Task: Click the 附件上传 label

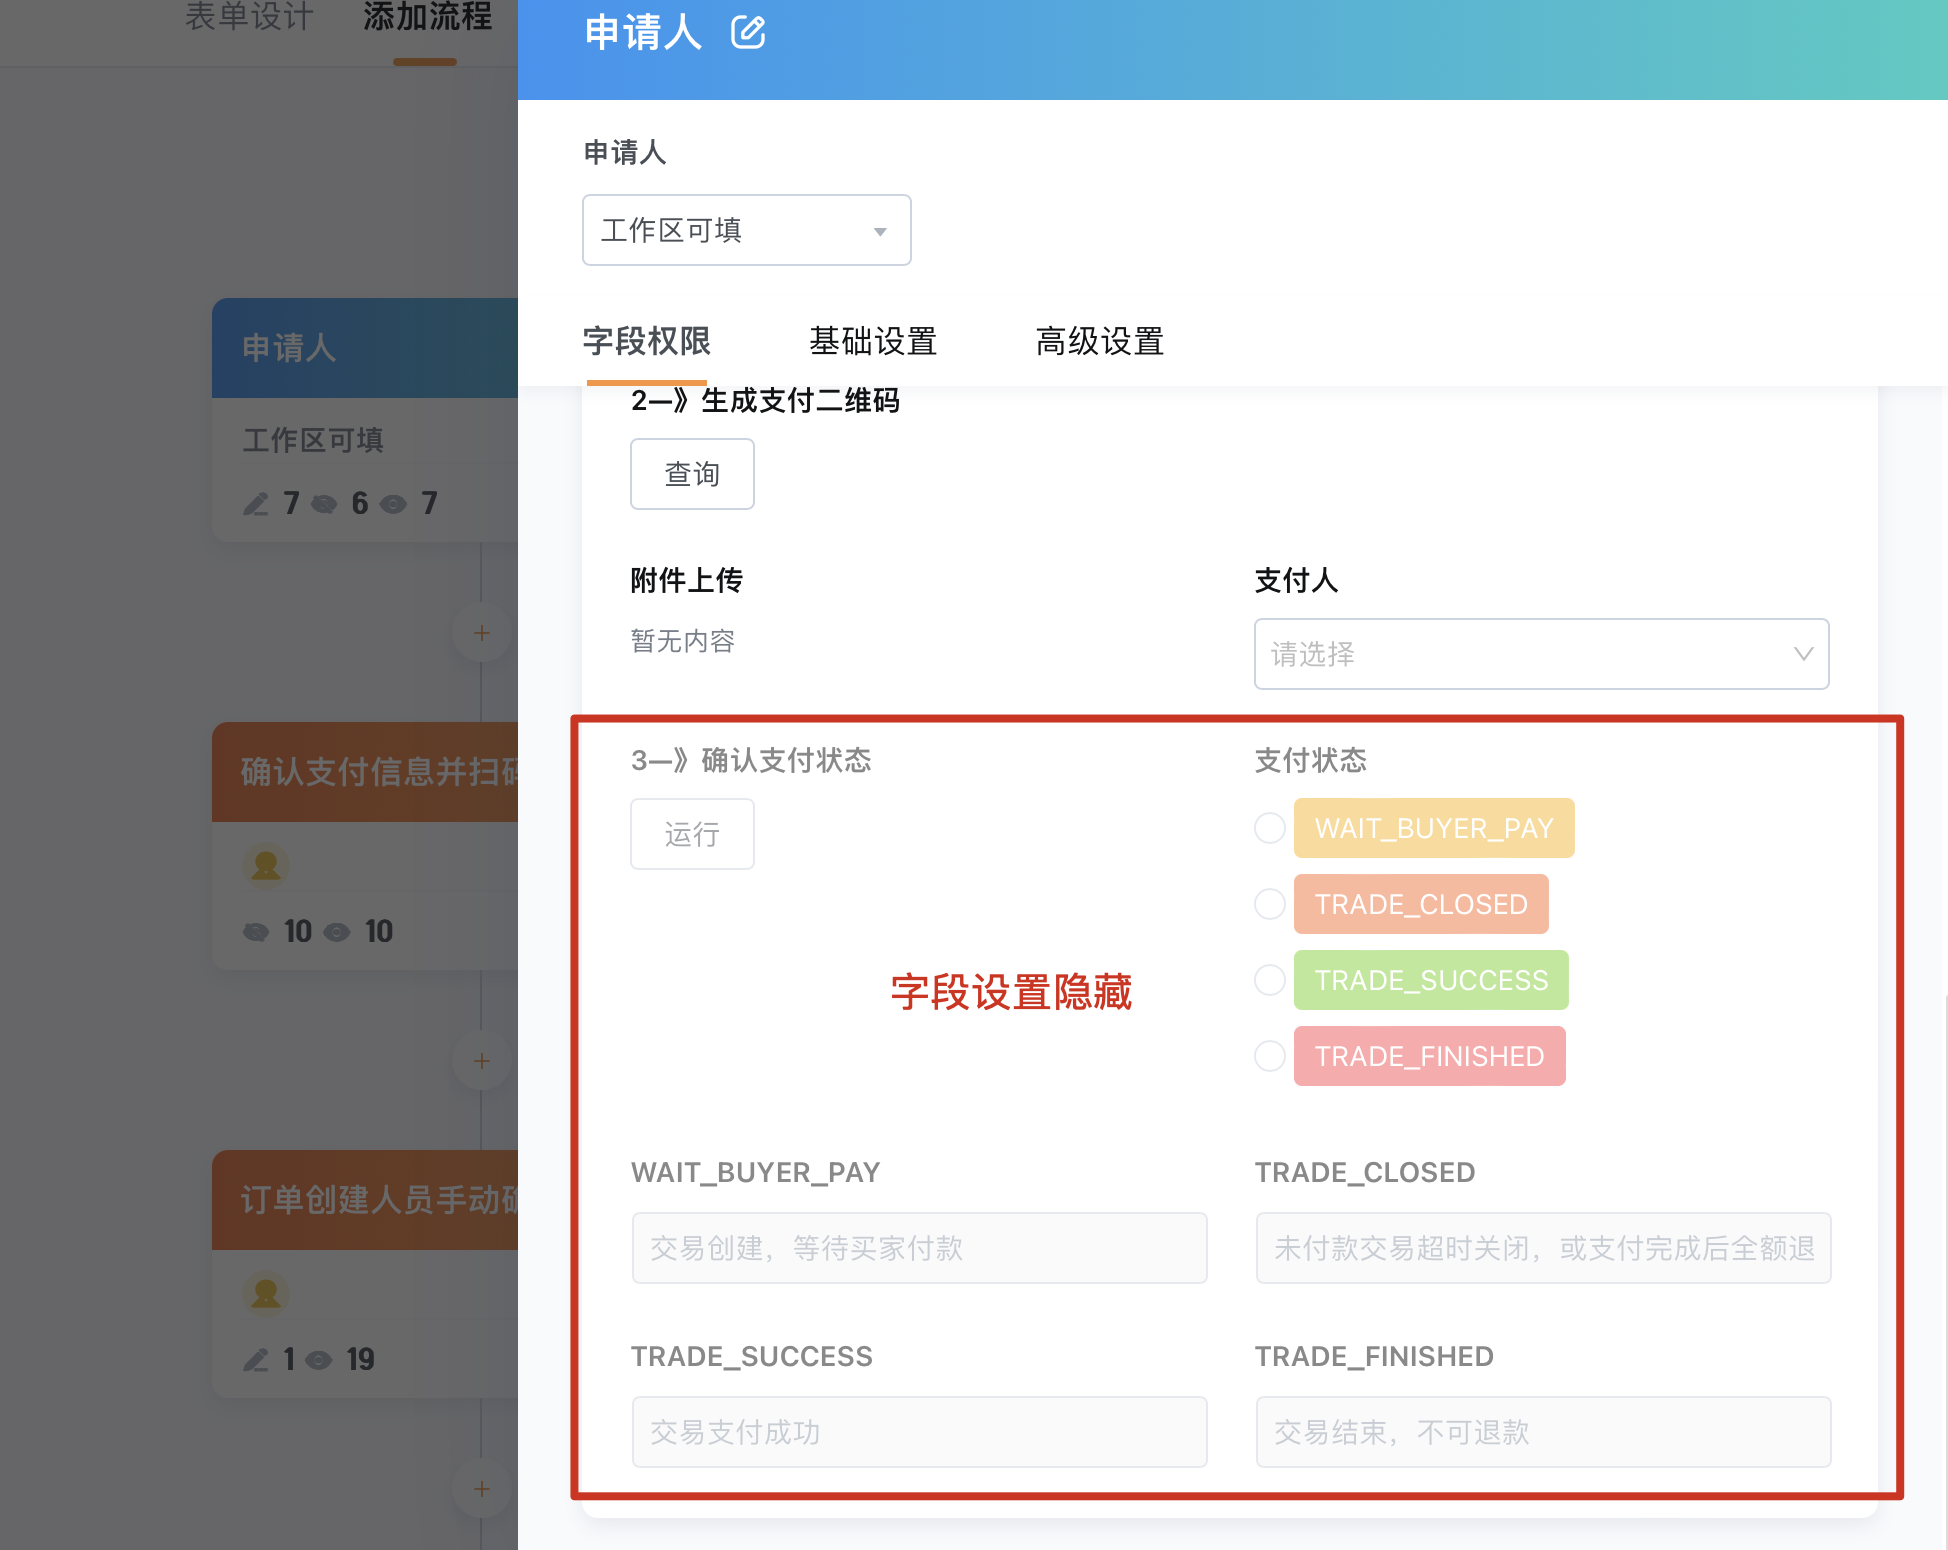Action: [686, 580]
